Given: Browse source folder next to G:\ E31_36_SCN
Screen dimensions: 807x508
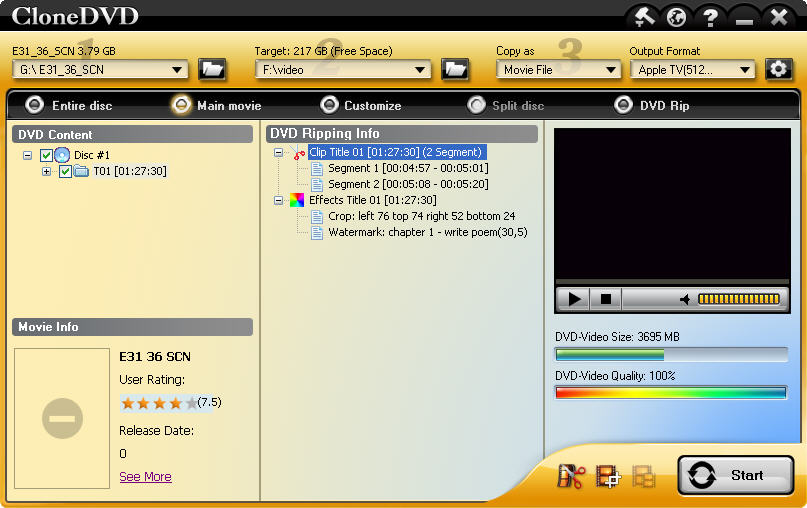Looking at the screenshot, I should [x=212, y=69].
